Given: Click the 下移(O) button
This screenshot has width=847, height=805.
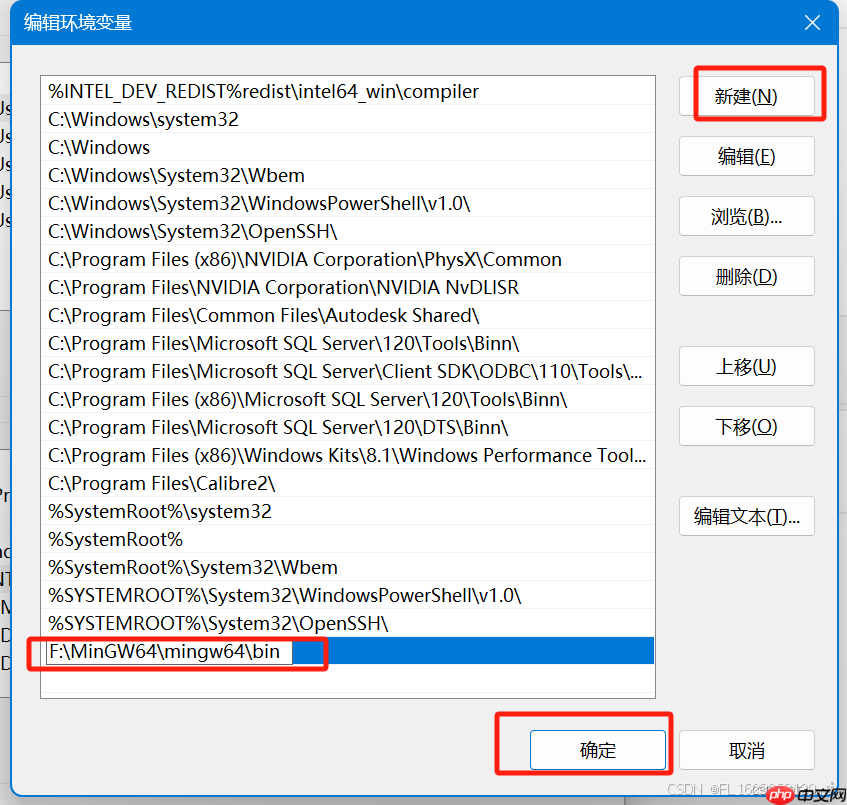Looking at the screenshot, I should [746, 426].
